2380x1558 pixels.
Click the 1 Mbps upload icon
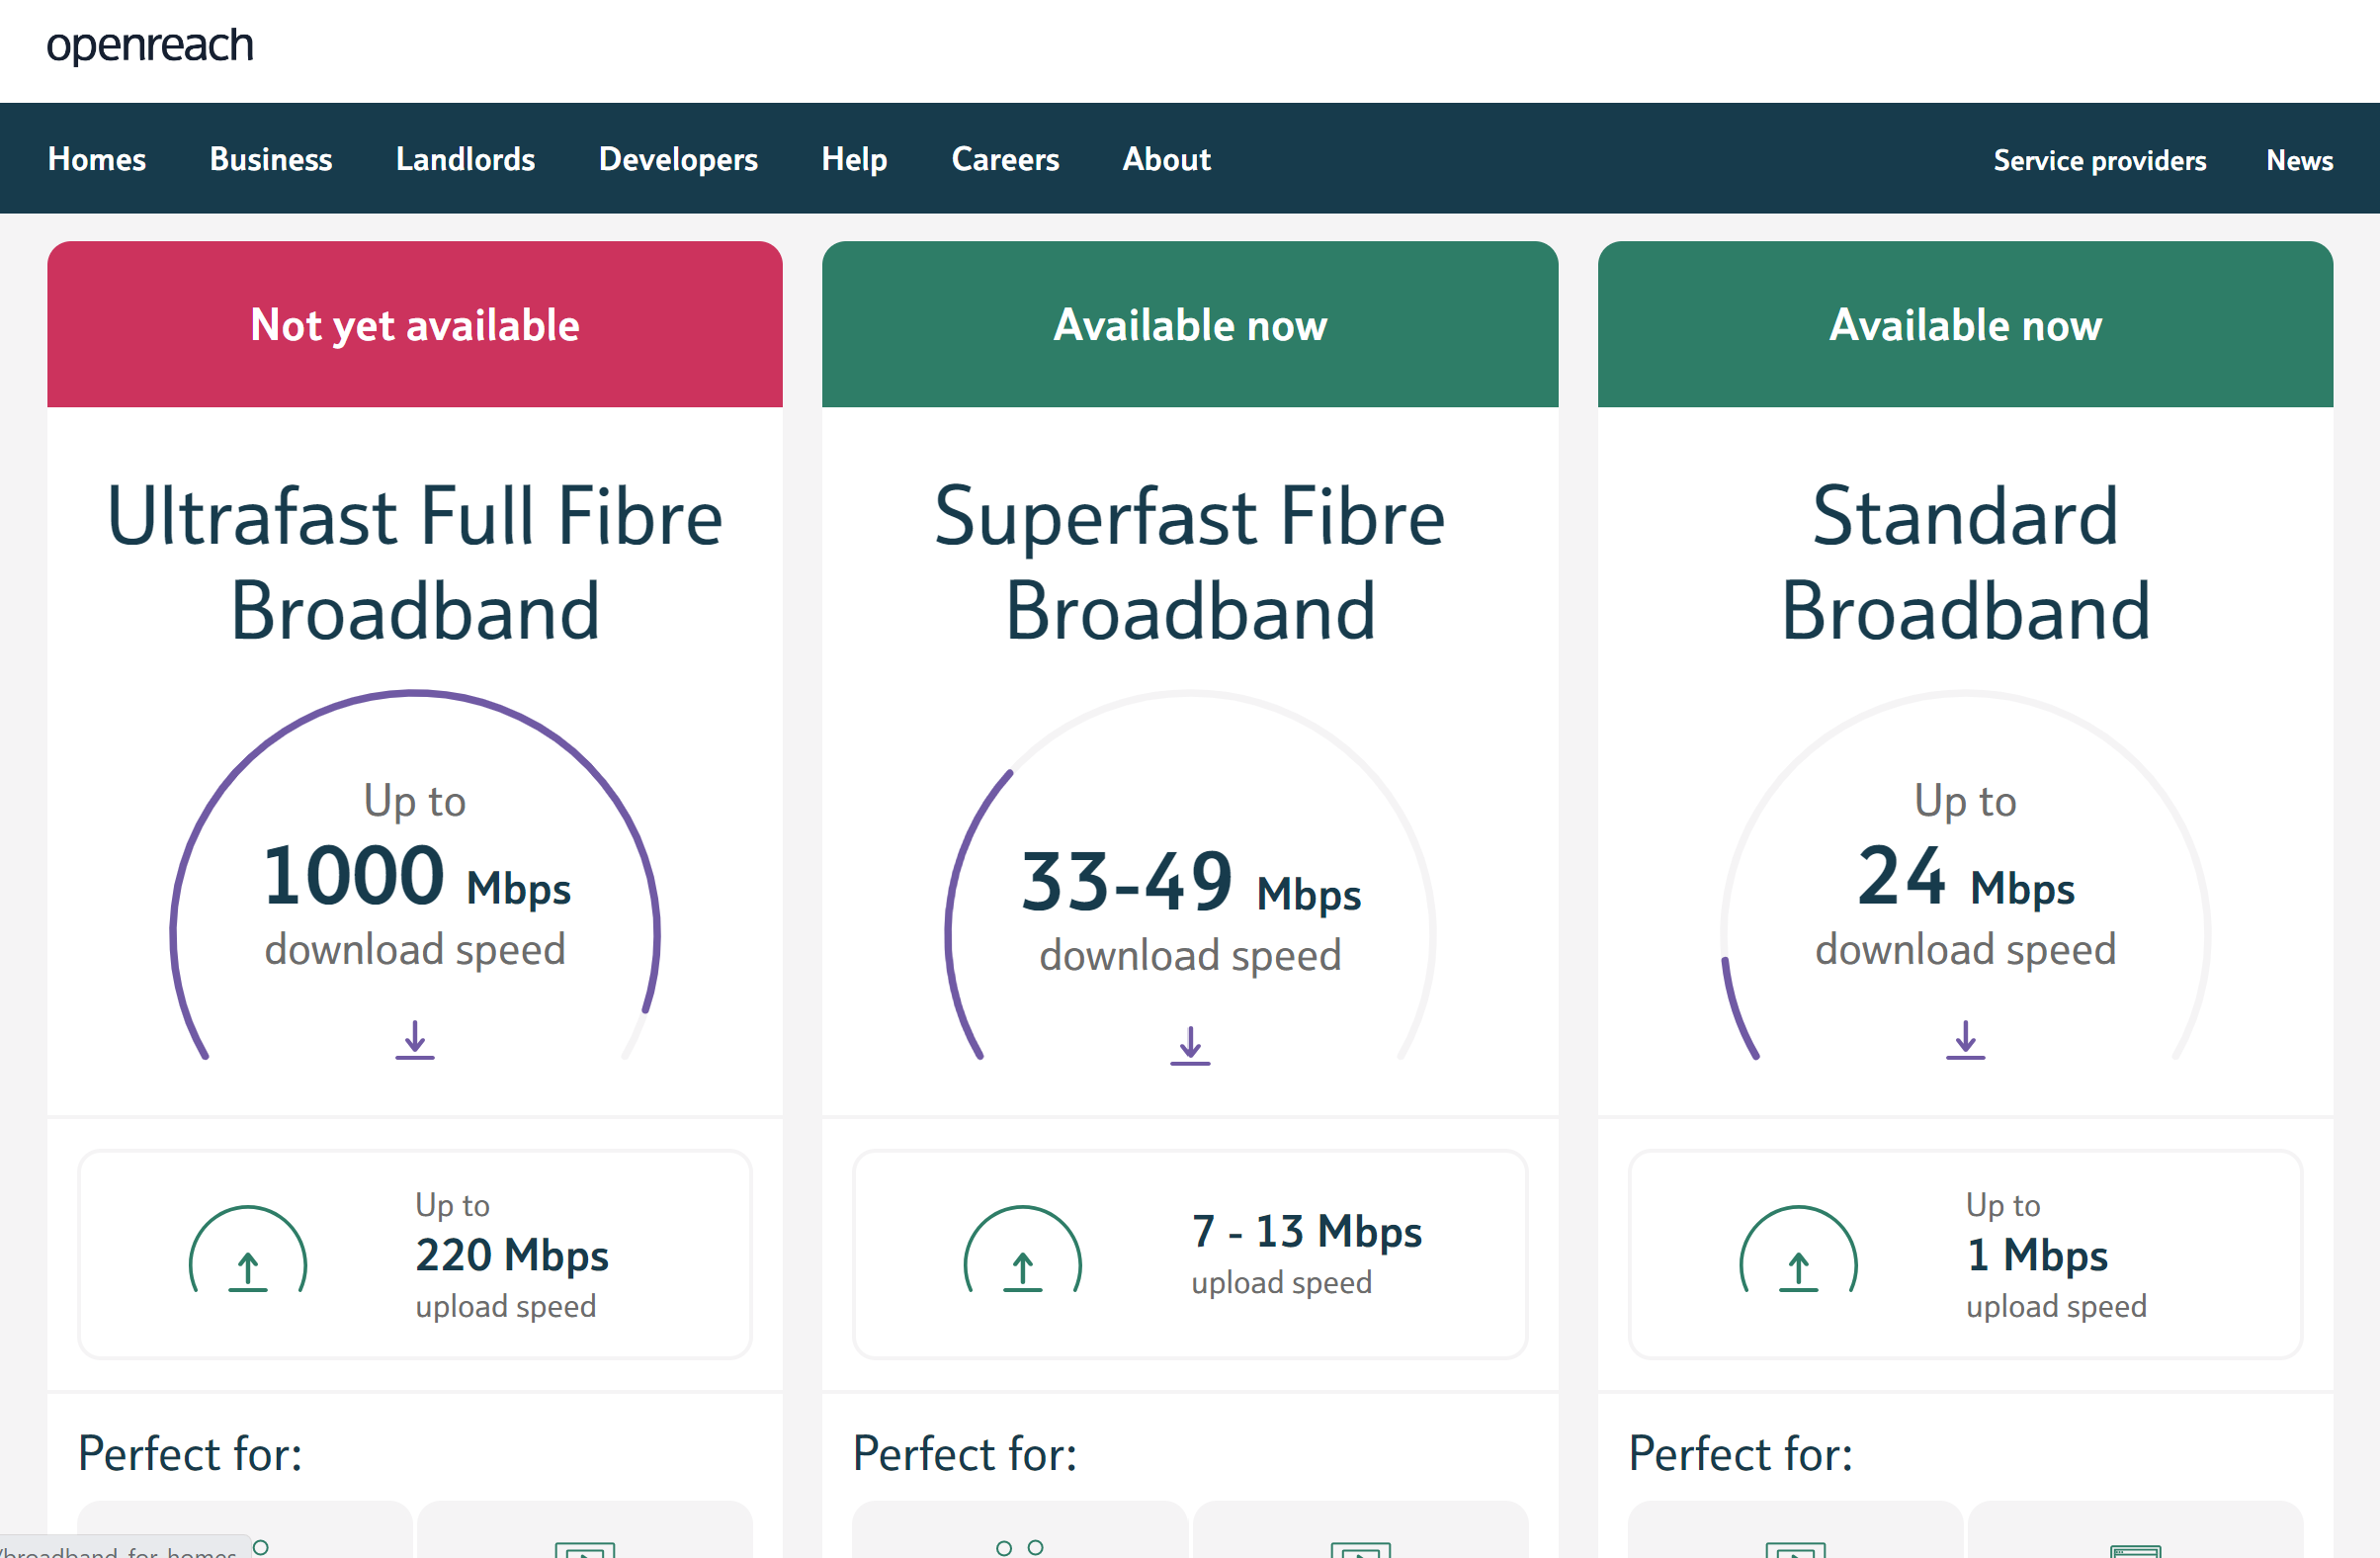coord(1797,1254)
